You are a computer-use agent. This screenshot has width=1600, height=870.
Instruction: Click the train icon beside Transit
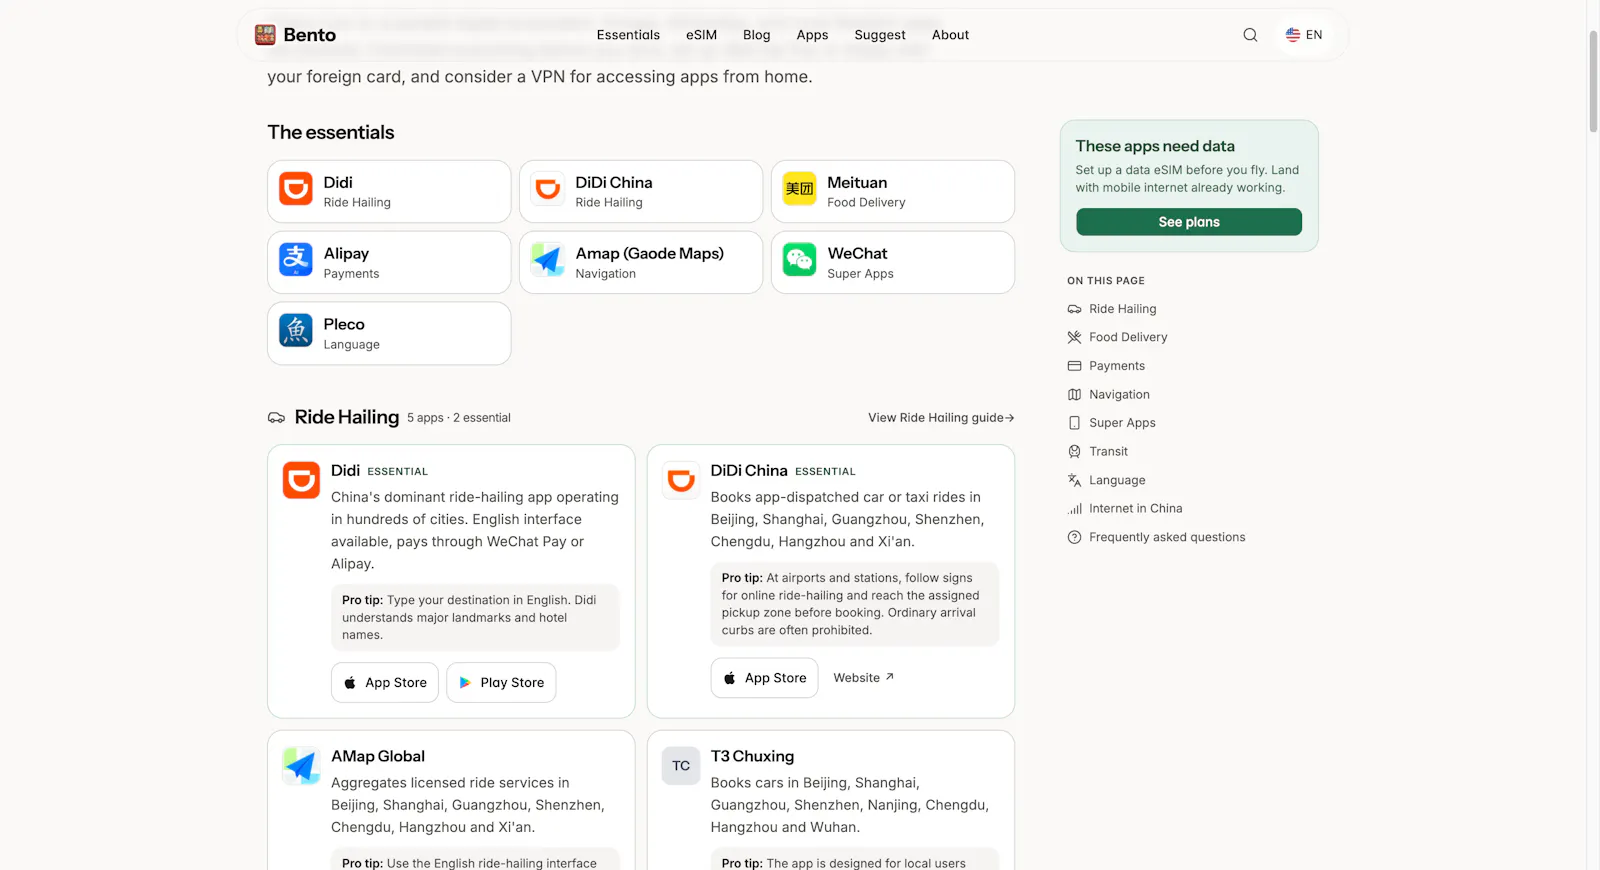point(1075,452)
